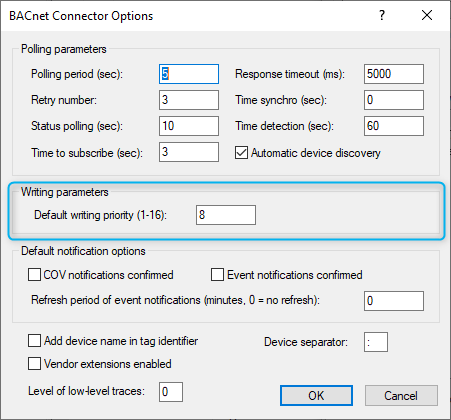Screen dimensions: 451x420
Task: Click the Device separator field
Action: pos(376,342)
